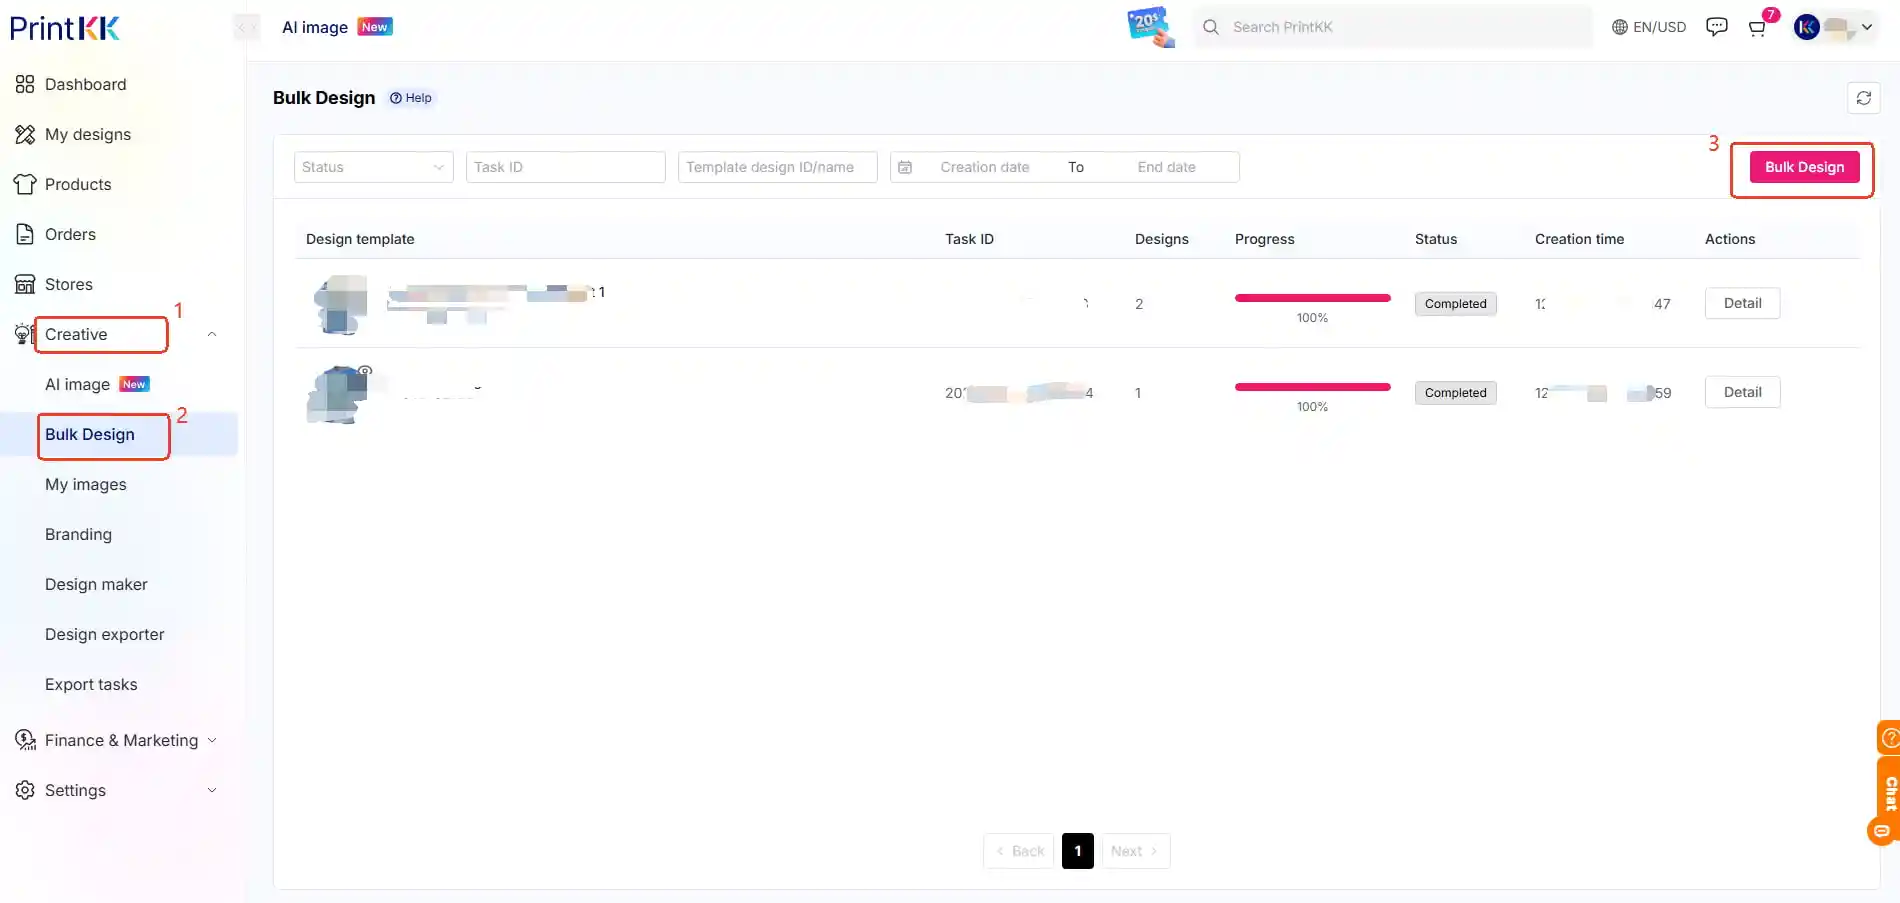Open the messages chat icon in top bar
This screenshot has height=903, width=1900.
(1716, 26)
